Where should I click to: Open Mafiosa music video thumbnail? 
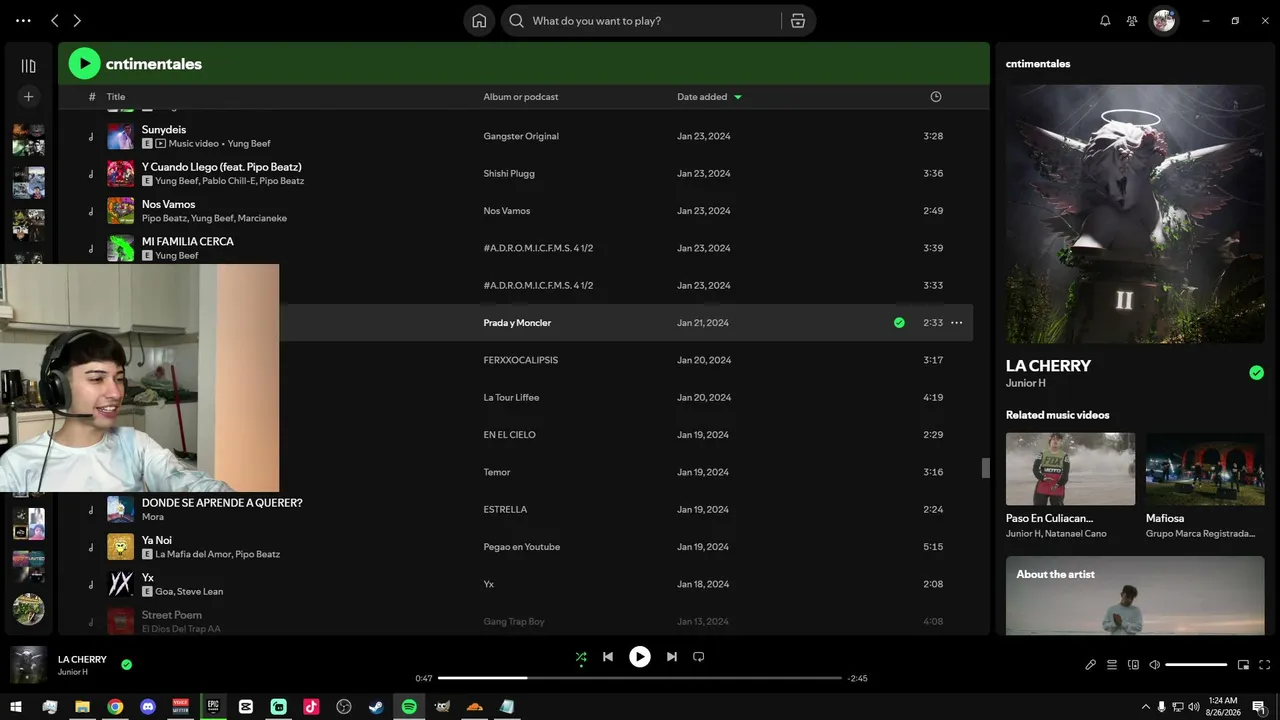coord(1205,469)
